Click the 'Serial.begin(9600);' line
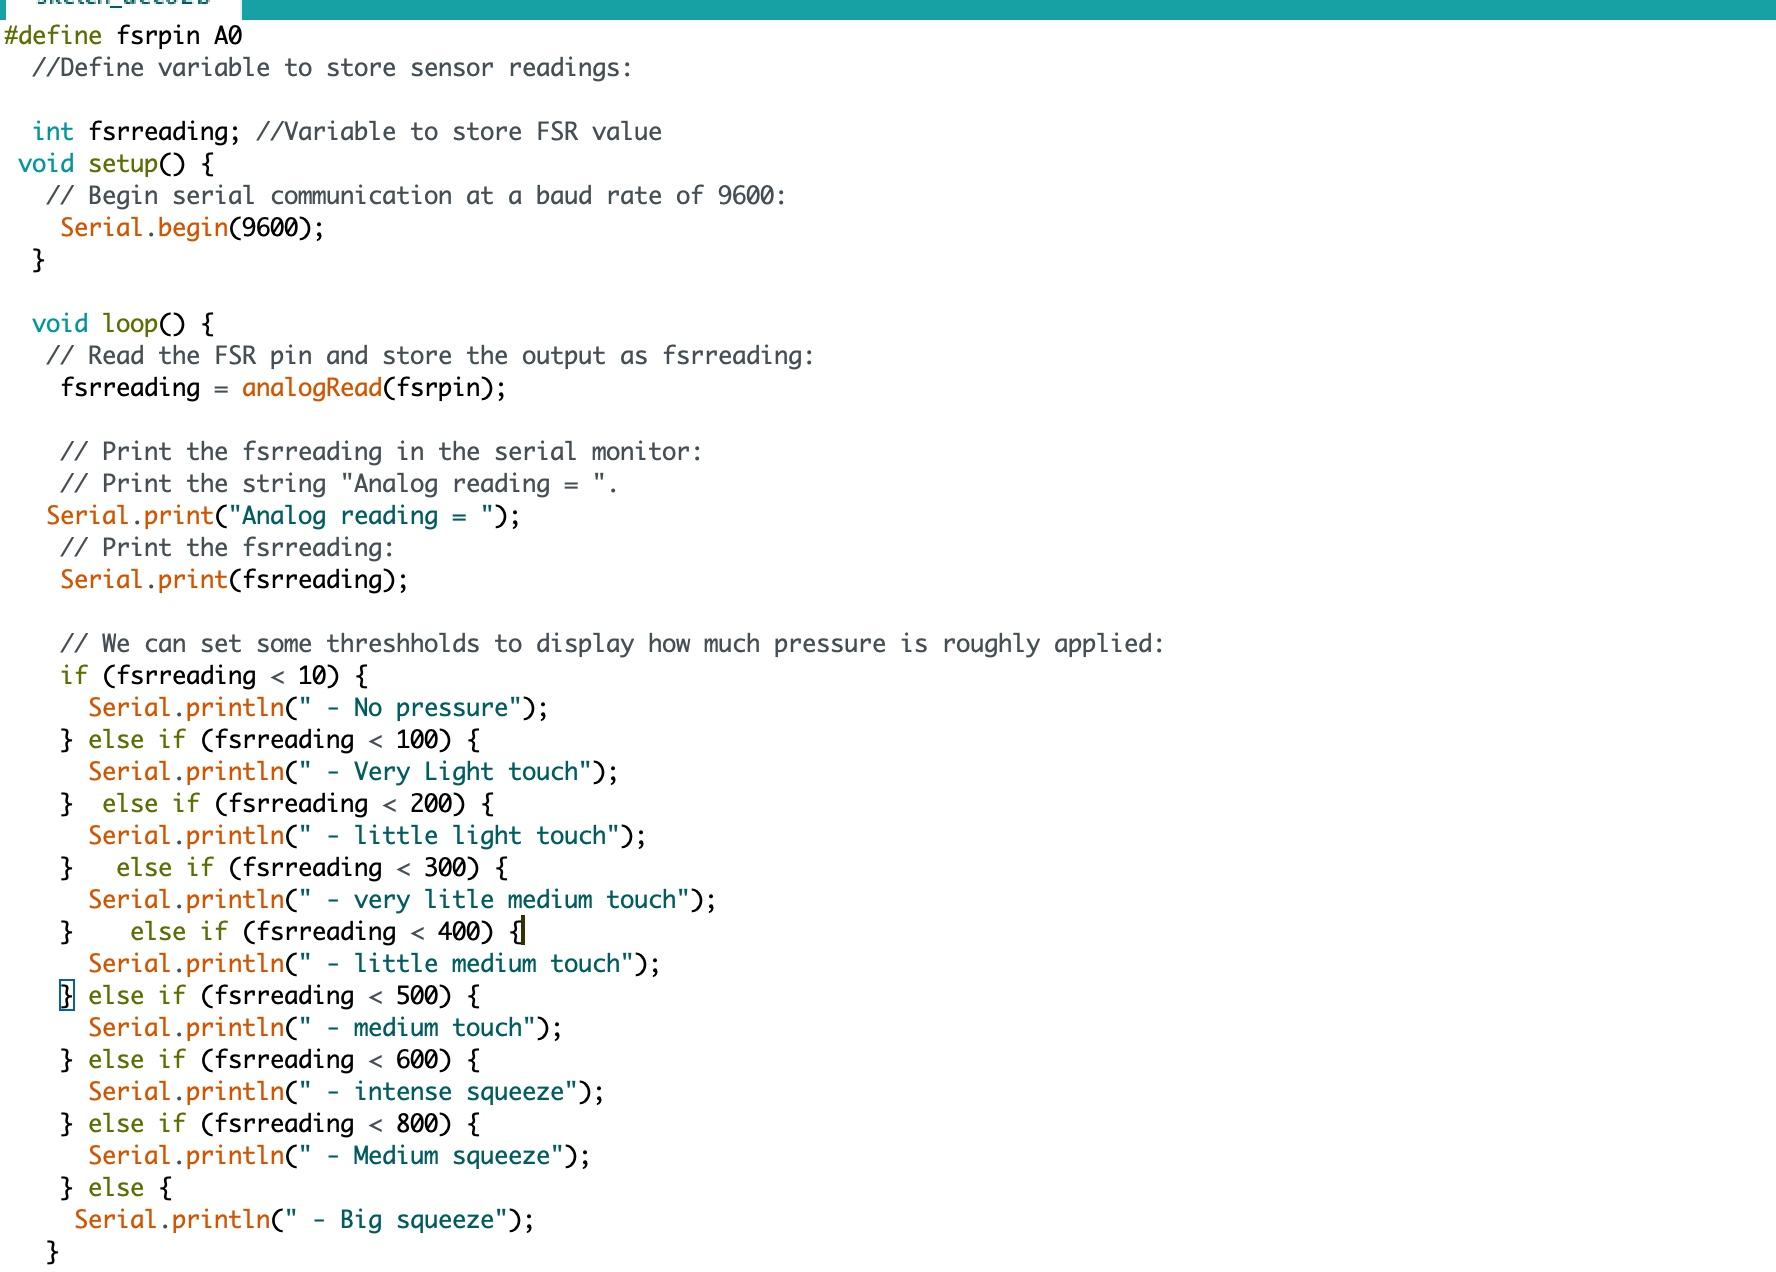 [192, 228]
